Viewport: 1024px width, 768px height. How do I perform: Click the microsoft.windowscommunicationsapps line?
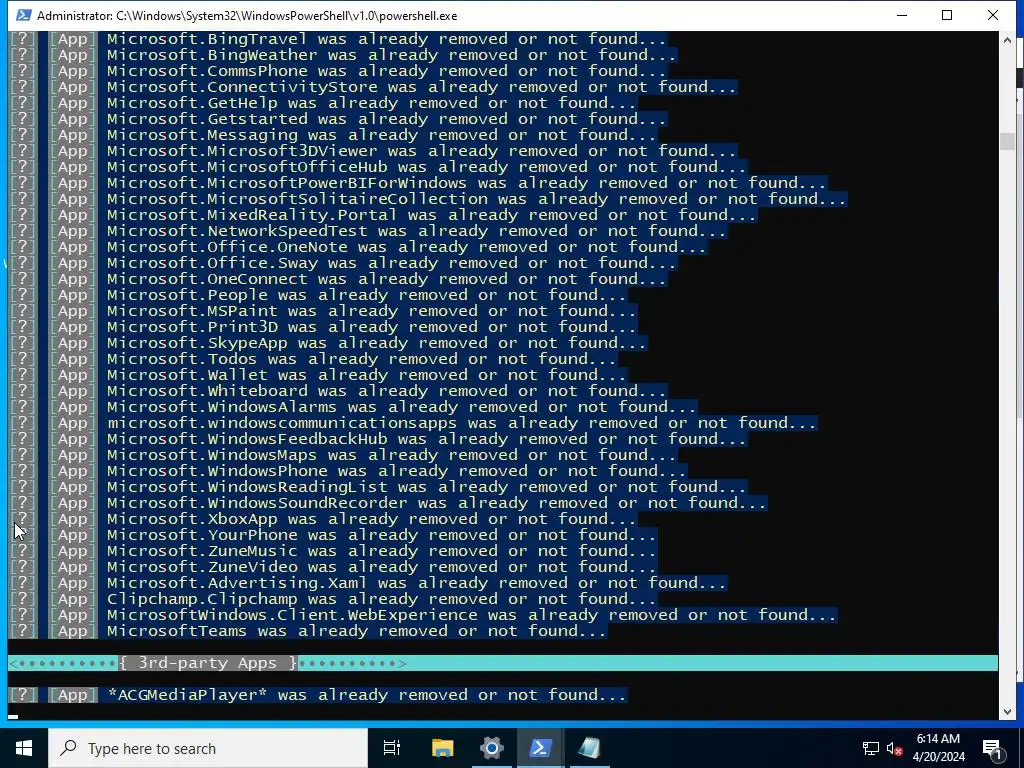click(413, 423)
